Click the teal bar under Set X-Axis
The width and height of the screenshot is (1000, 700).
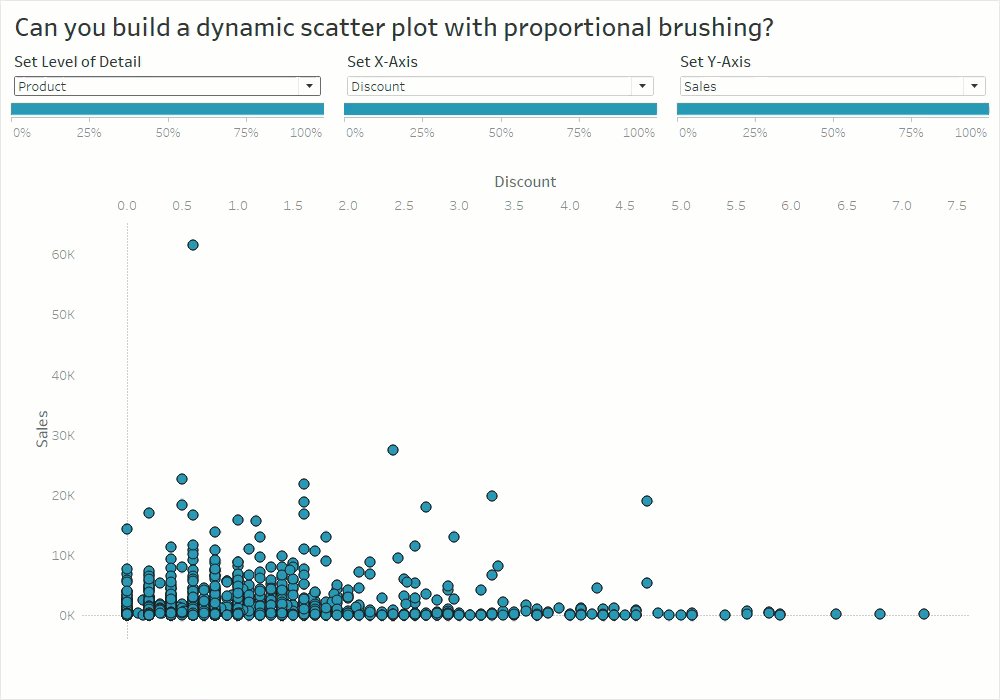[500, 109]
